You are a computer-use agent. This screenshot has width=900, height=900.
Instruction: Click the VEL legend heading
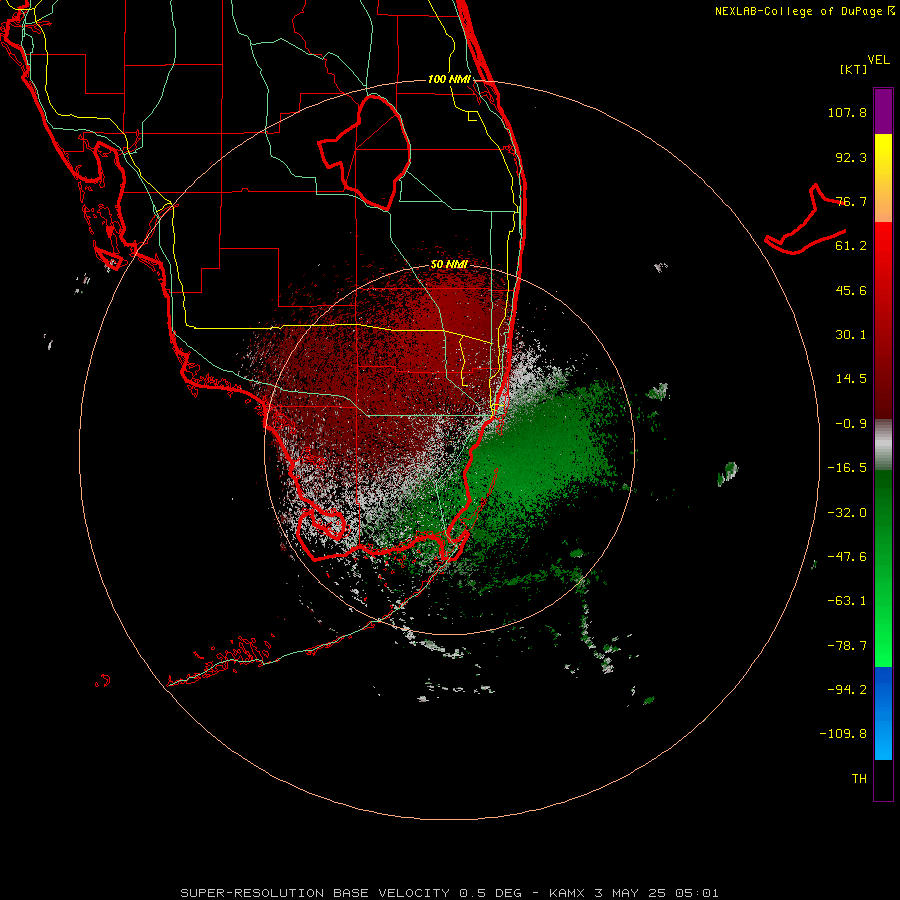click(x=878, y=60)
